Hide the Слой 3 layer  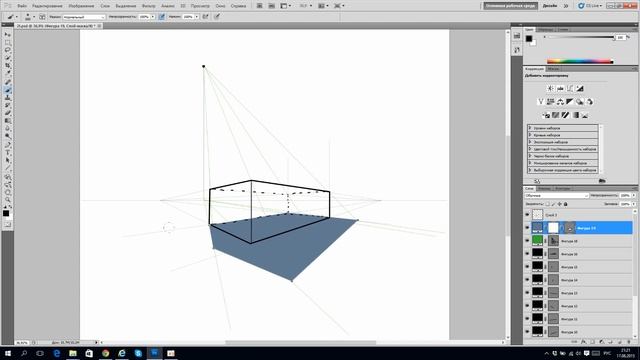coord(527,215)
